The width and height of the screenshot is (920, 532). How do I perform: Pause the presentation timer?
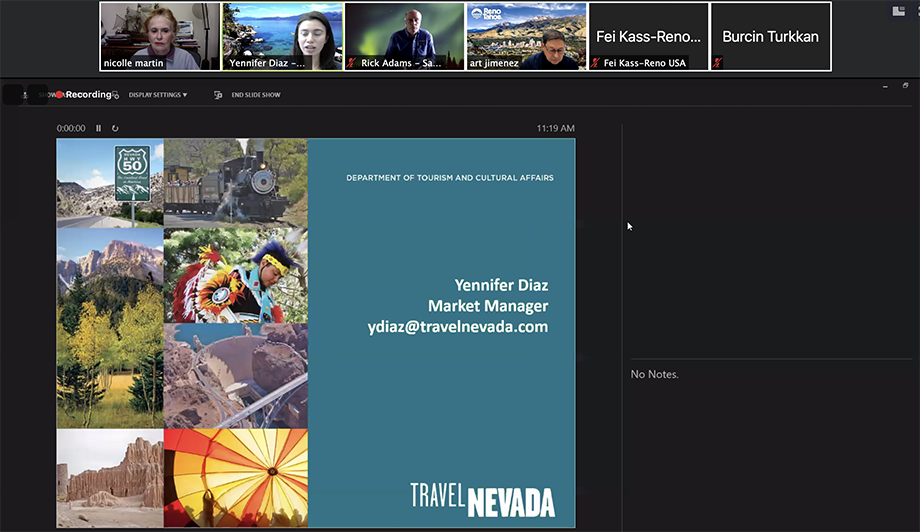99,128
